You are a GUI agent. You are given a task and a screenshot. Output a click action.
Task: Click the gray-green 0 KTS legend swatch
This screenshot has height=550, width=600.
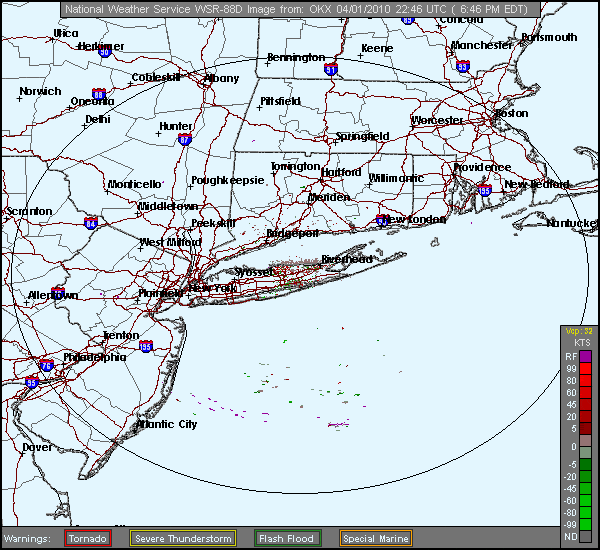(585, 452)
